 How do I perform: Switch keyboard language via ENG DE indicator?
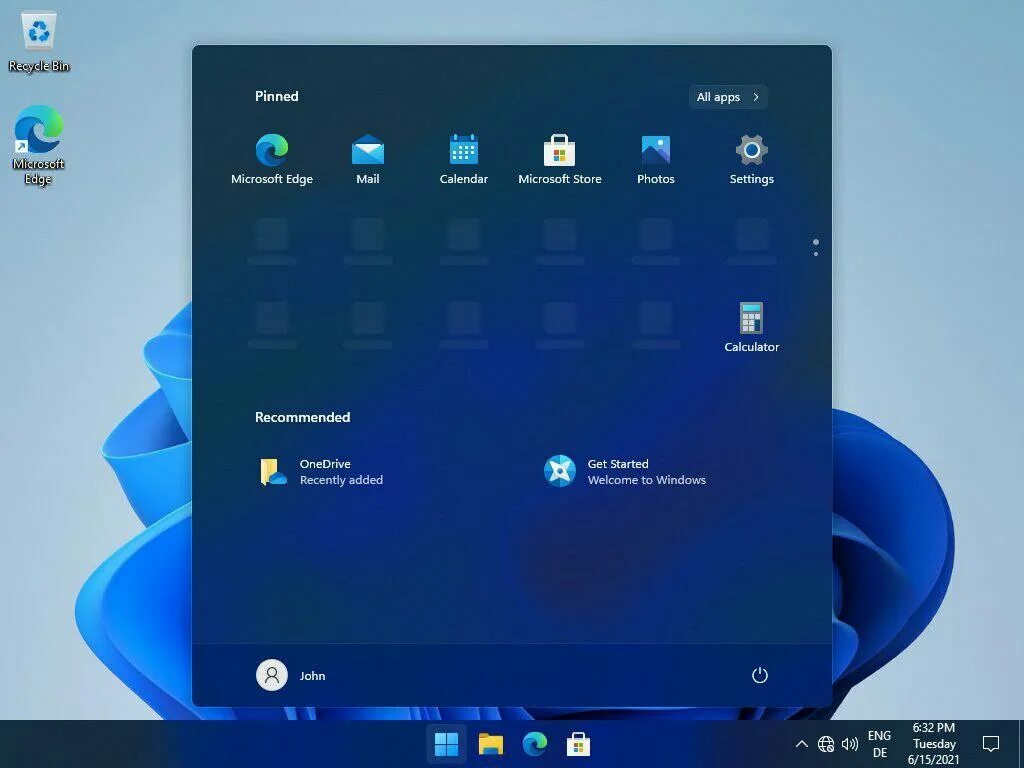879,744
